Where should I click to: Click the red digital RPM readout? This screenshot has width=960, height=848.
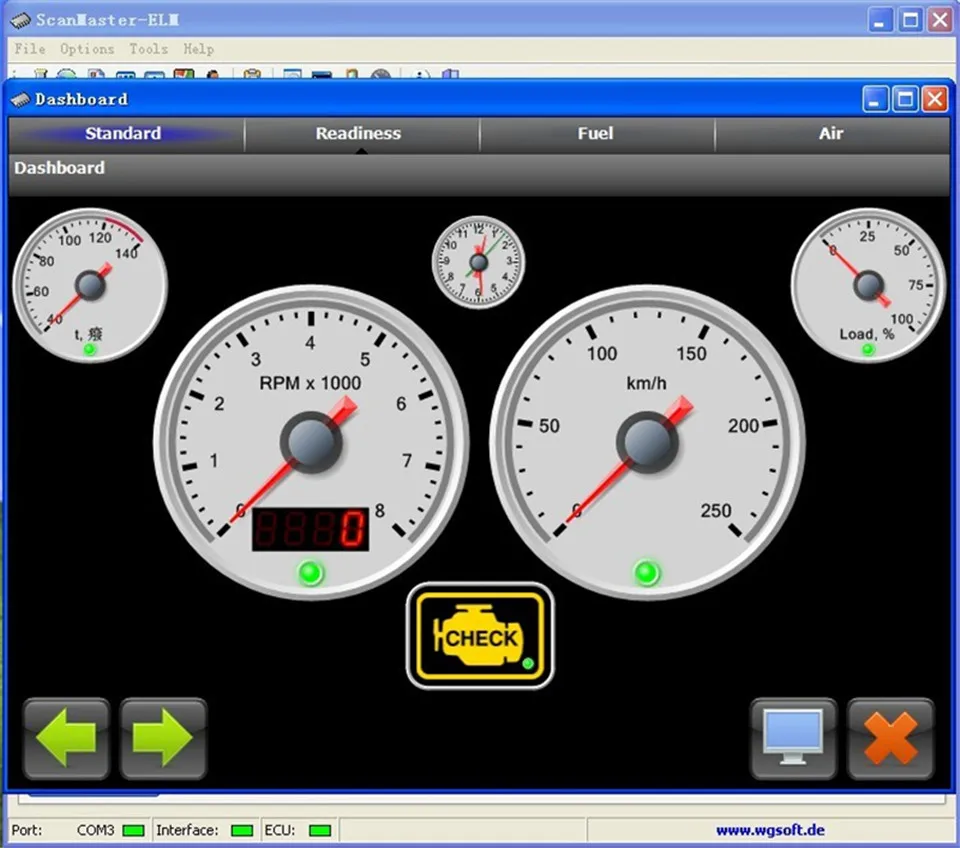[x=311, y=528]
